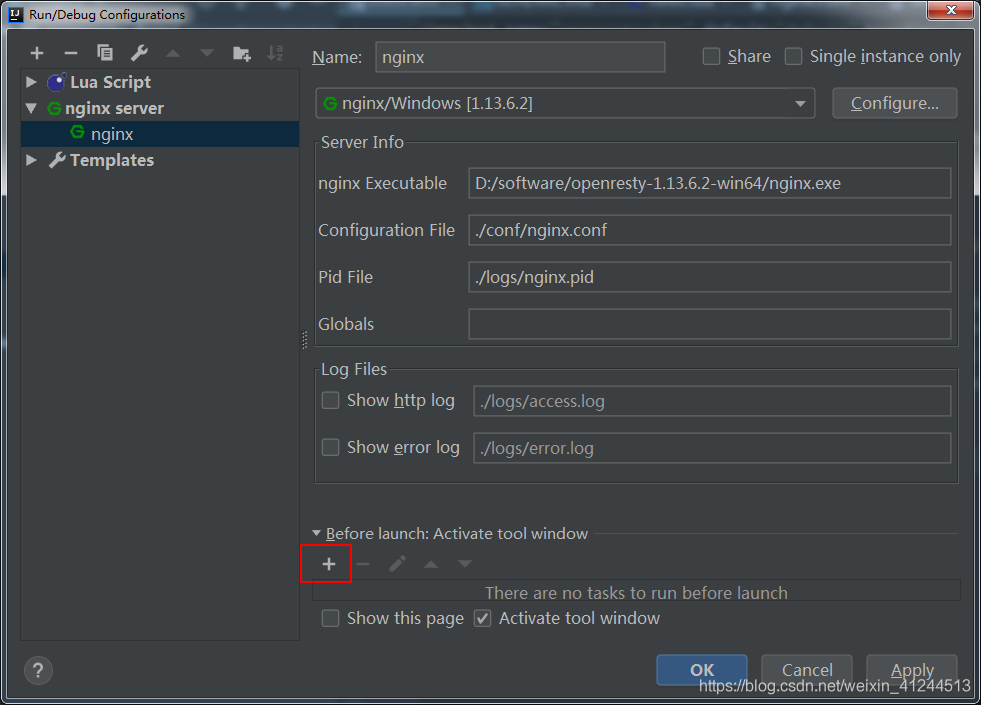Enable Single instance only checkbox
981x705 pixels.
[x=793, y=57]
